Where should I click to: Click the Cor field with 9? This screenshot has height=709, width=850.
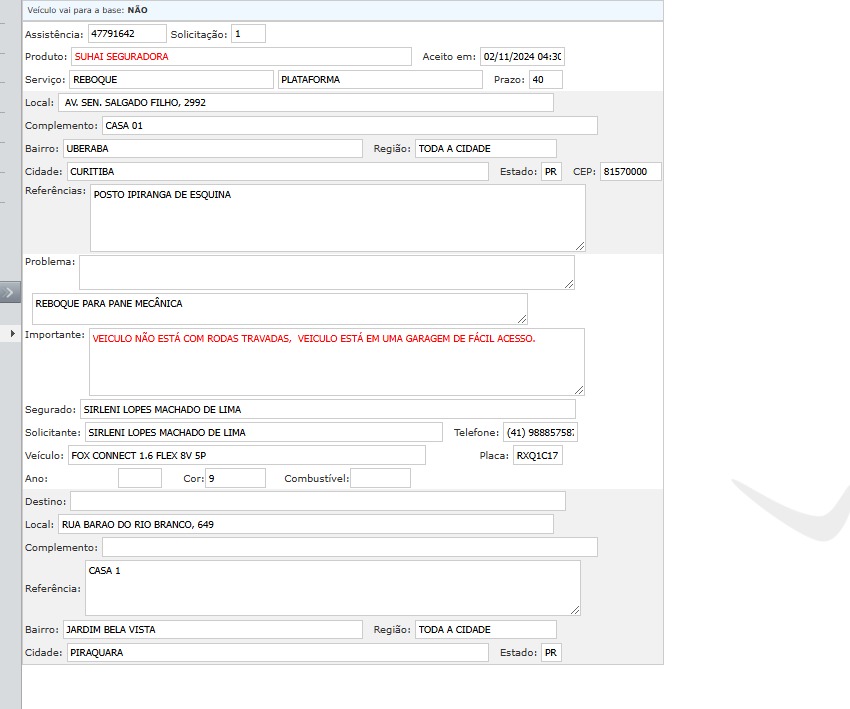point(235,479)
